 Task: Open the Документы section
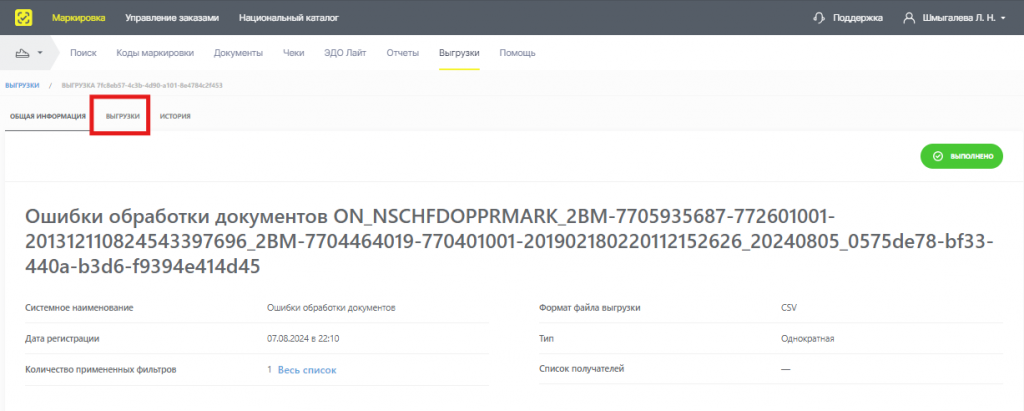[238, 53]
